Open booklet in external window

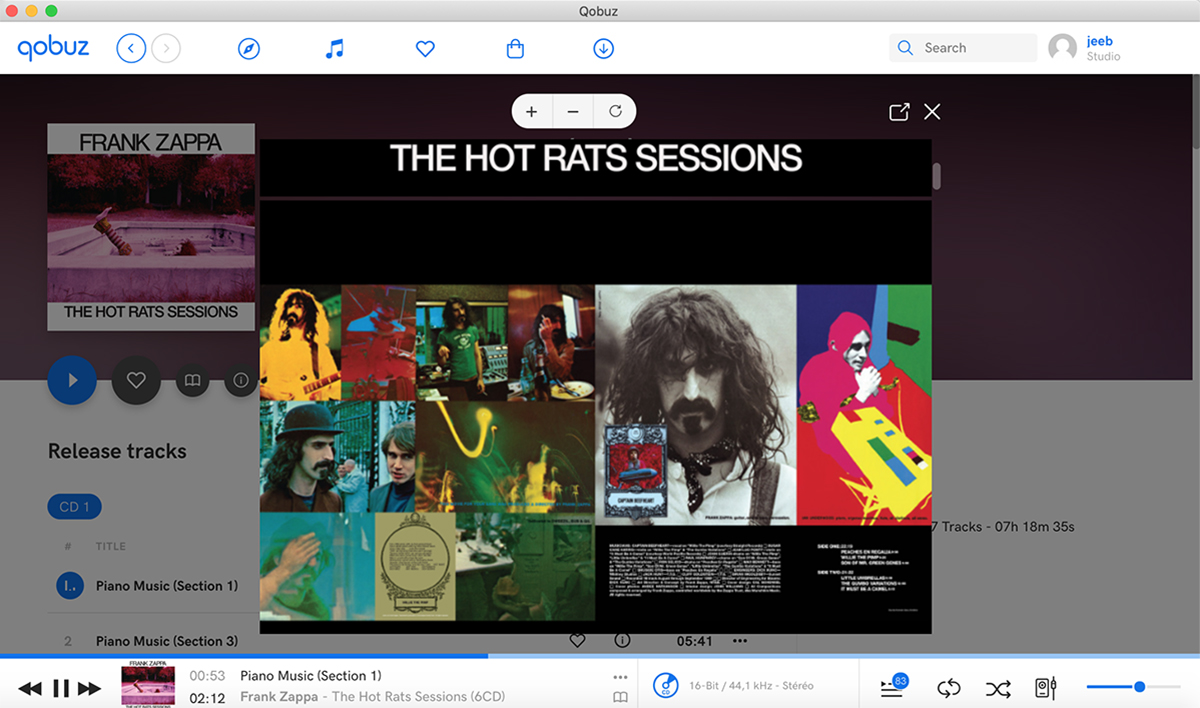tap(899, 112)
